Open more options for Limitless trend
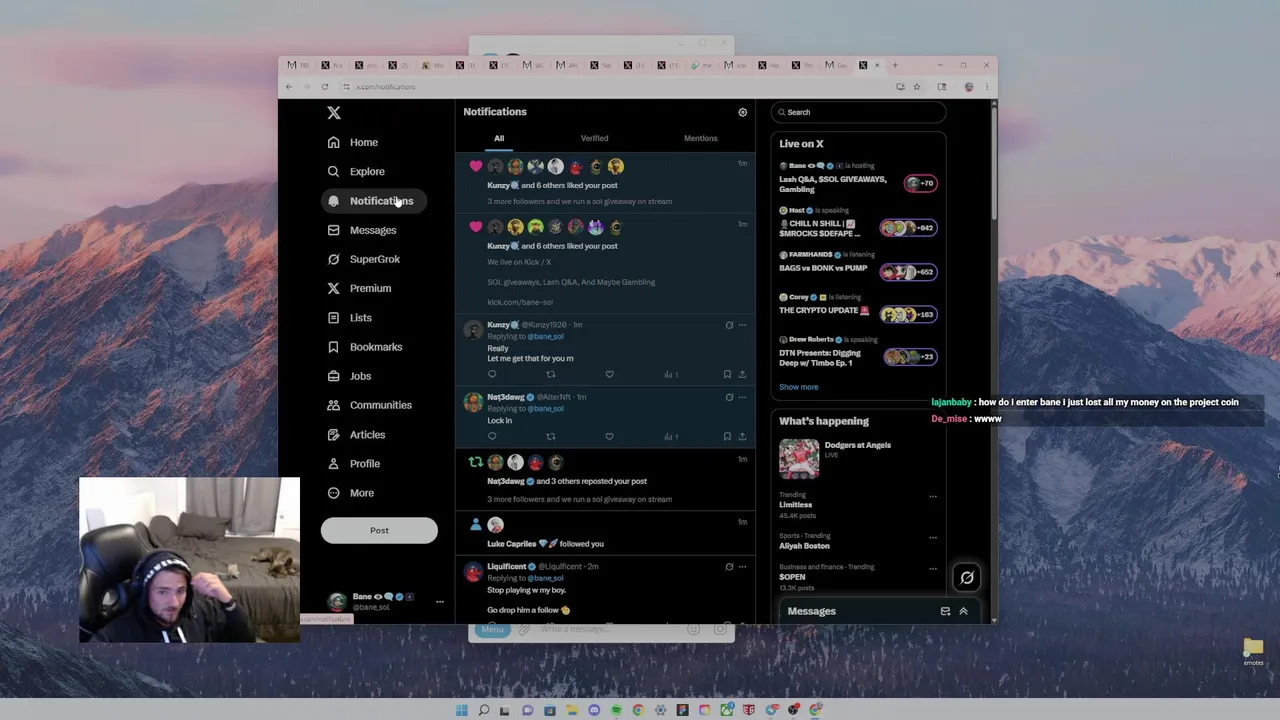This screenshot has height=720, width=1280. 933,496
